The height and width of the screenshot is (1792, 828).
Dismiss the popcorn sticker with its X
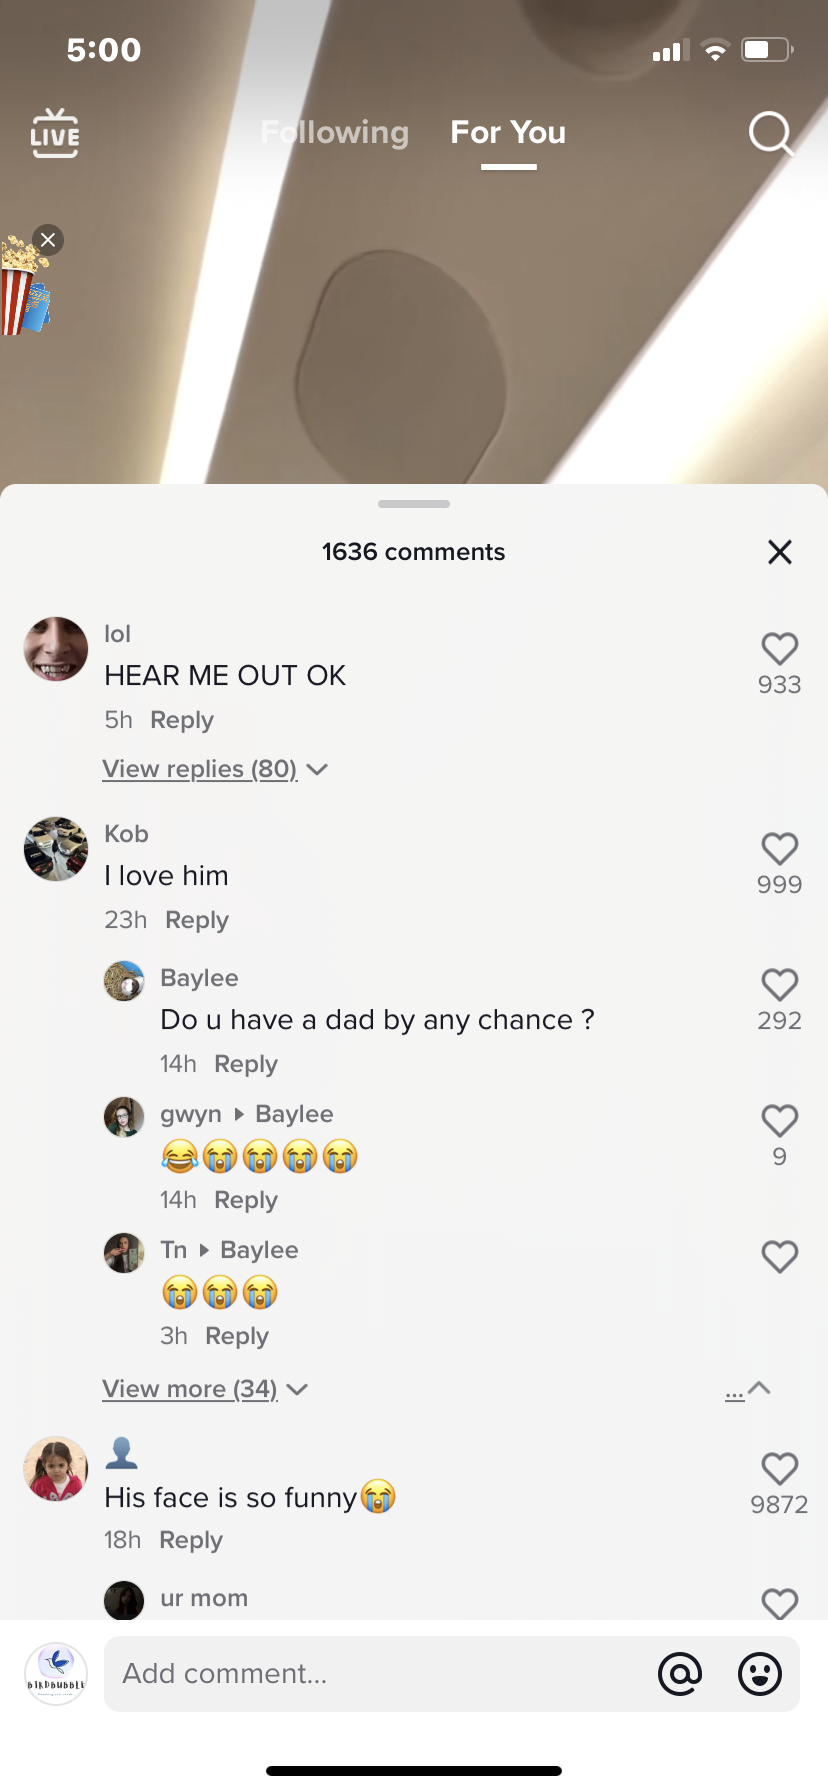(x=48, y=240)
